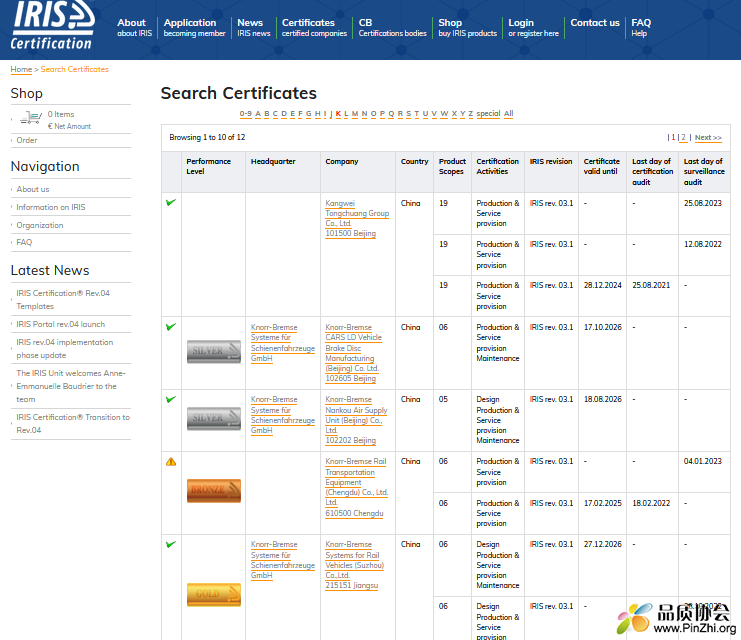Open the CB Certifications bodies menu
Image resolution: width=741 pixels, height=640 pixels.
point(392,27)
